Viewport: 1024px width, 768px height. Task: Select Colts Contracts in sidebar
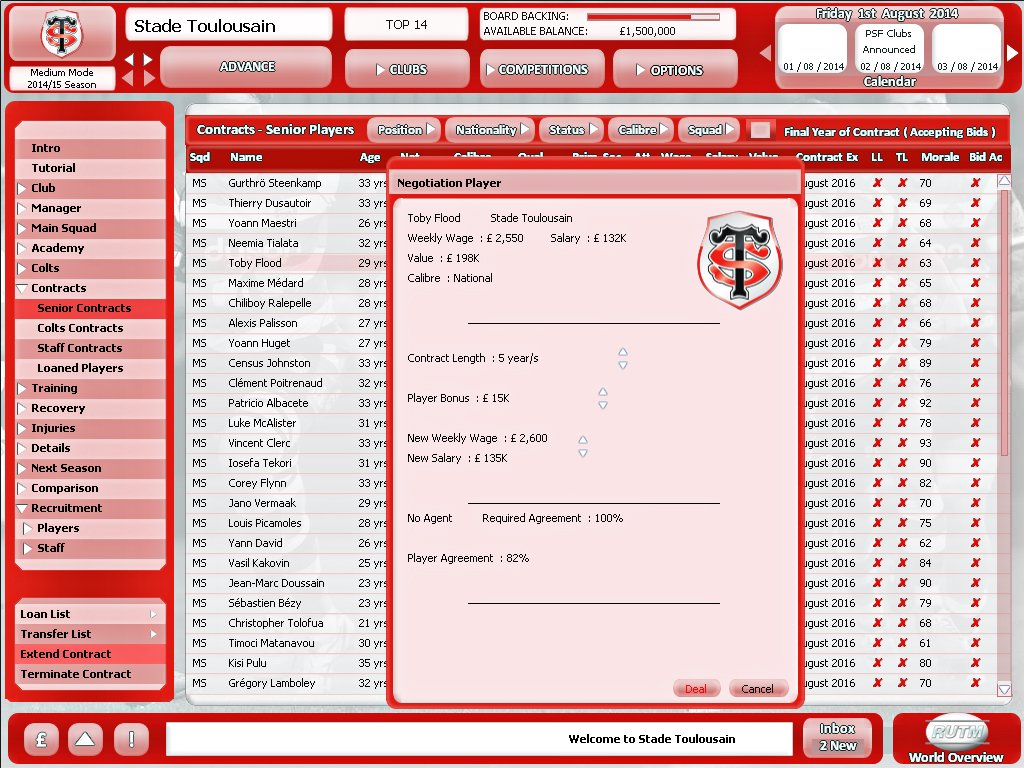tap(90, 328)
